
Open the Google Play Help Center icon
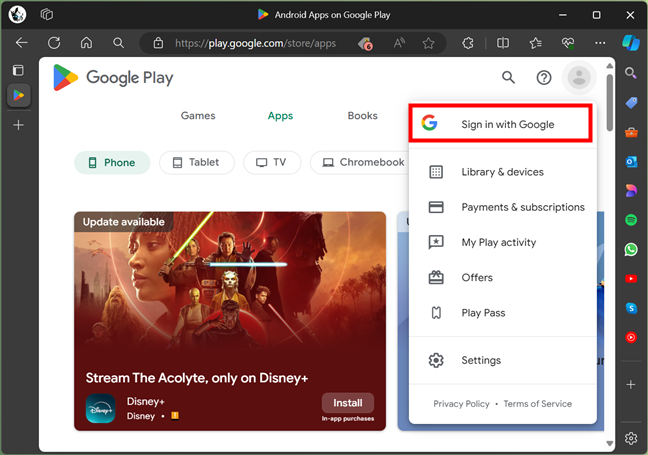[x=544, y=77]
